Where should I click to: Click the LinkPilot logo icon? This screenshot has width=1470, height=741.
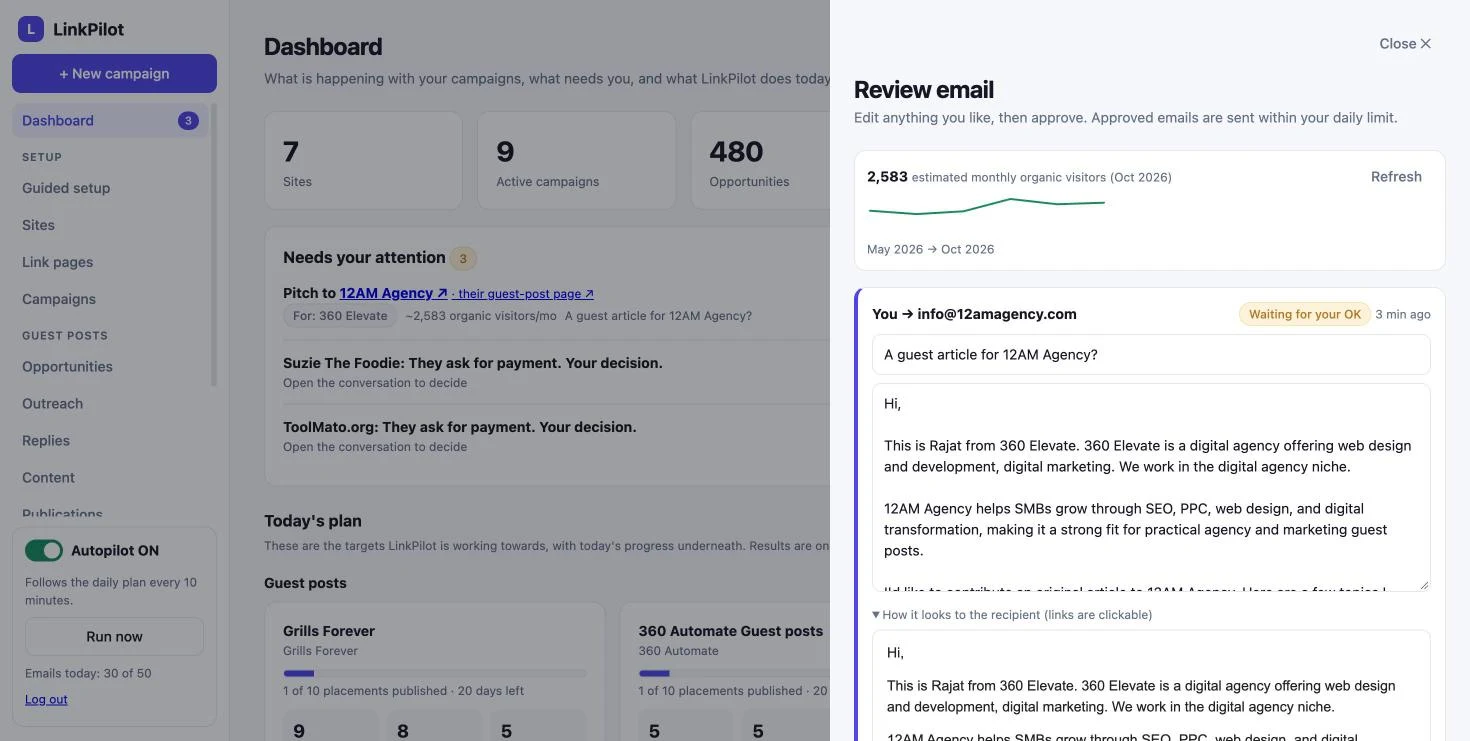[x=31, y=29]
